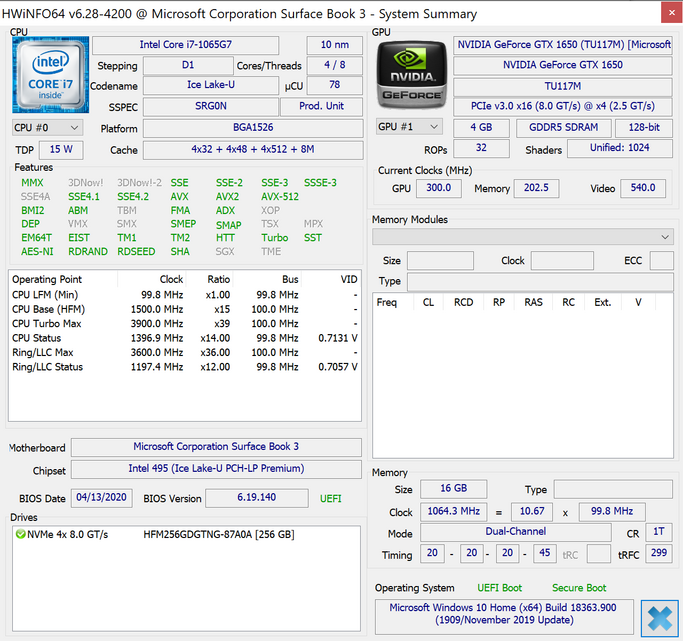Viewport: 683px width, 641px height.
Task: Open the GPU #1 selector dropdown
Action: 409,127
